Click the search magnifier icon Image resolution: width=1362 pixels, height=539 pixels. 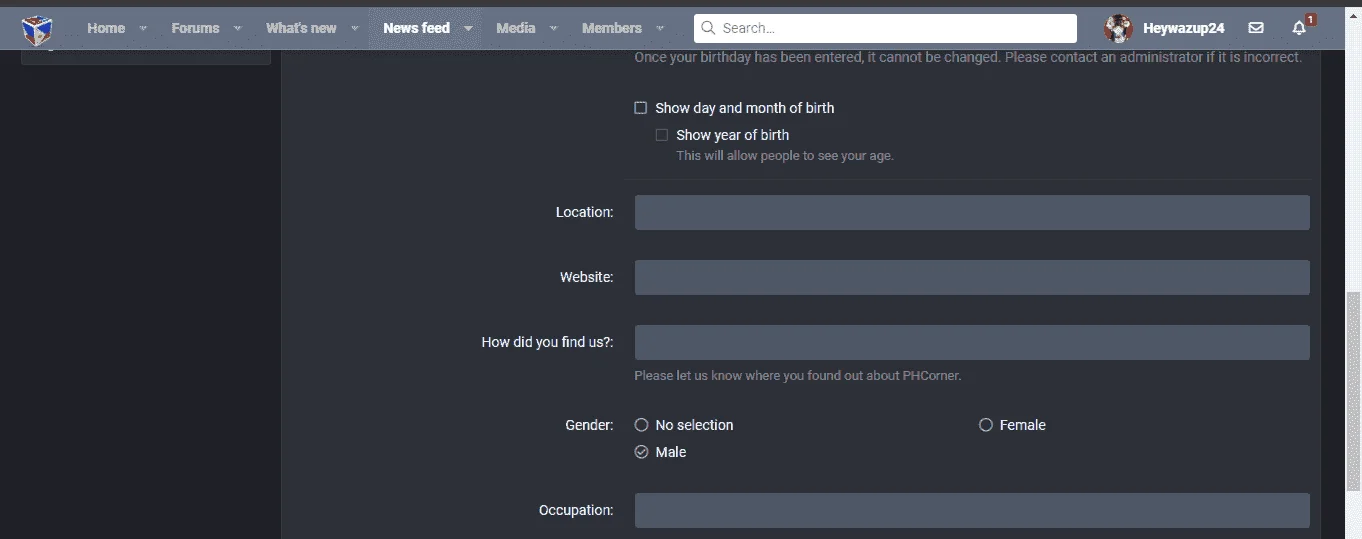tap(708, 28)
